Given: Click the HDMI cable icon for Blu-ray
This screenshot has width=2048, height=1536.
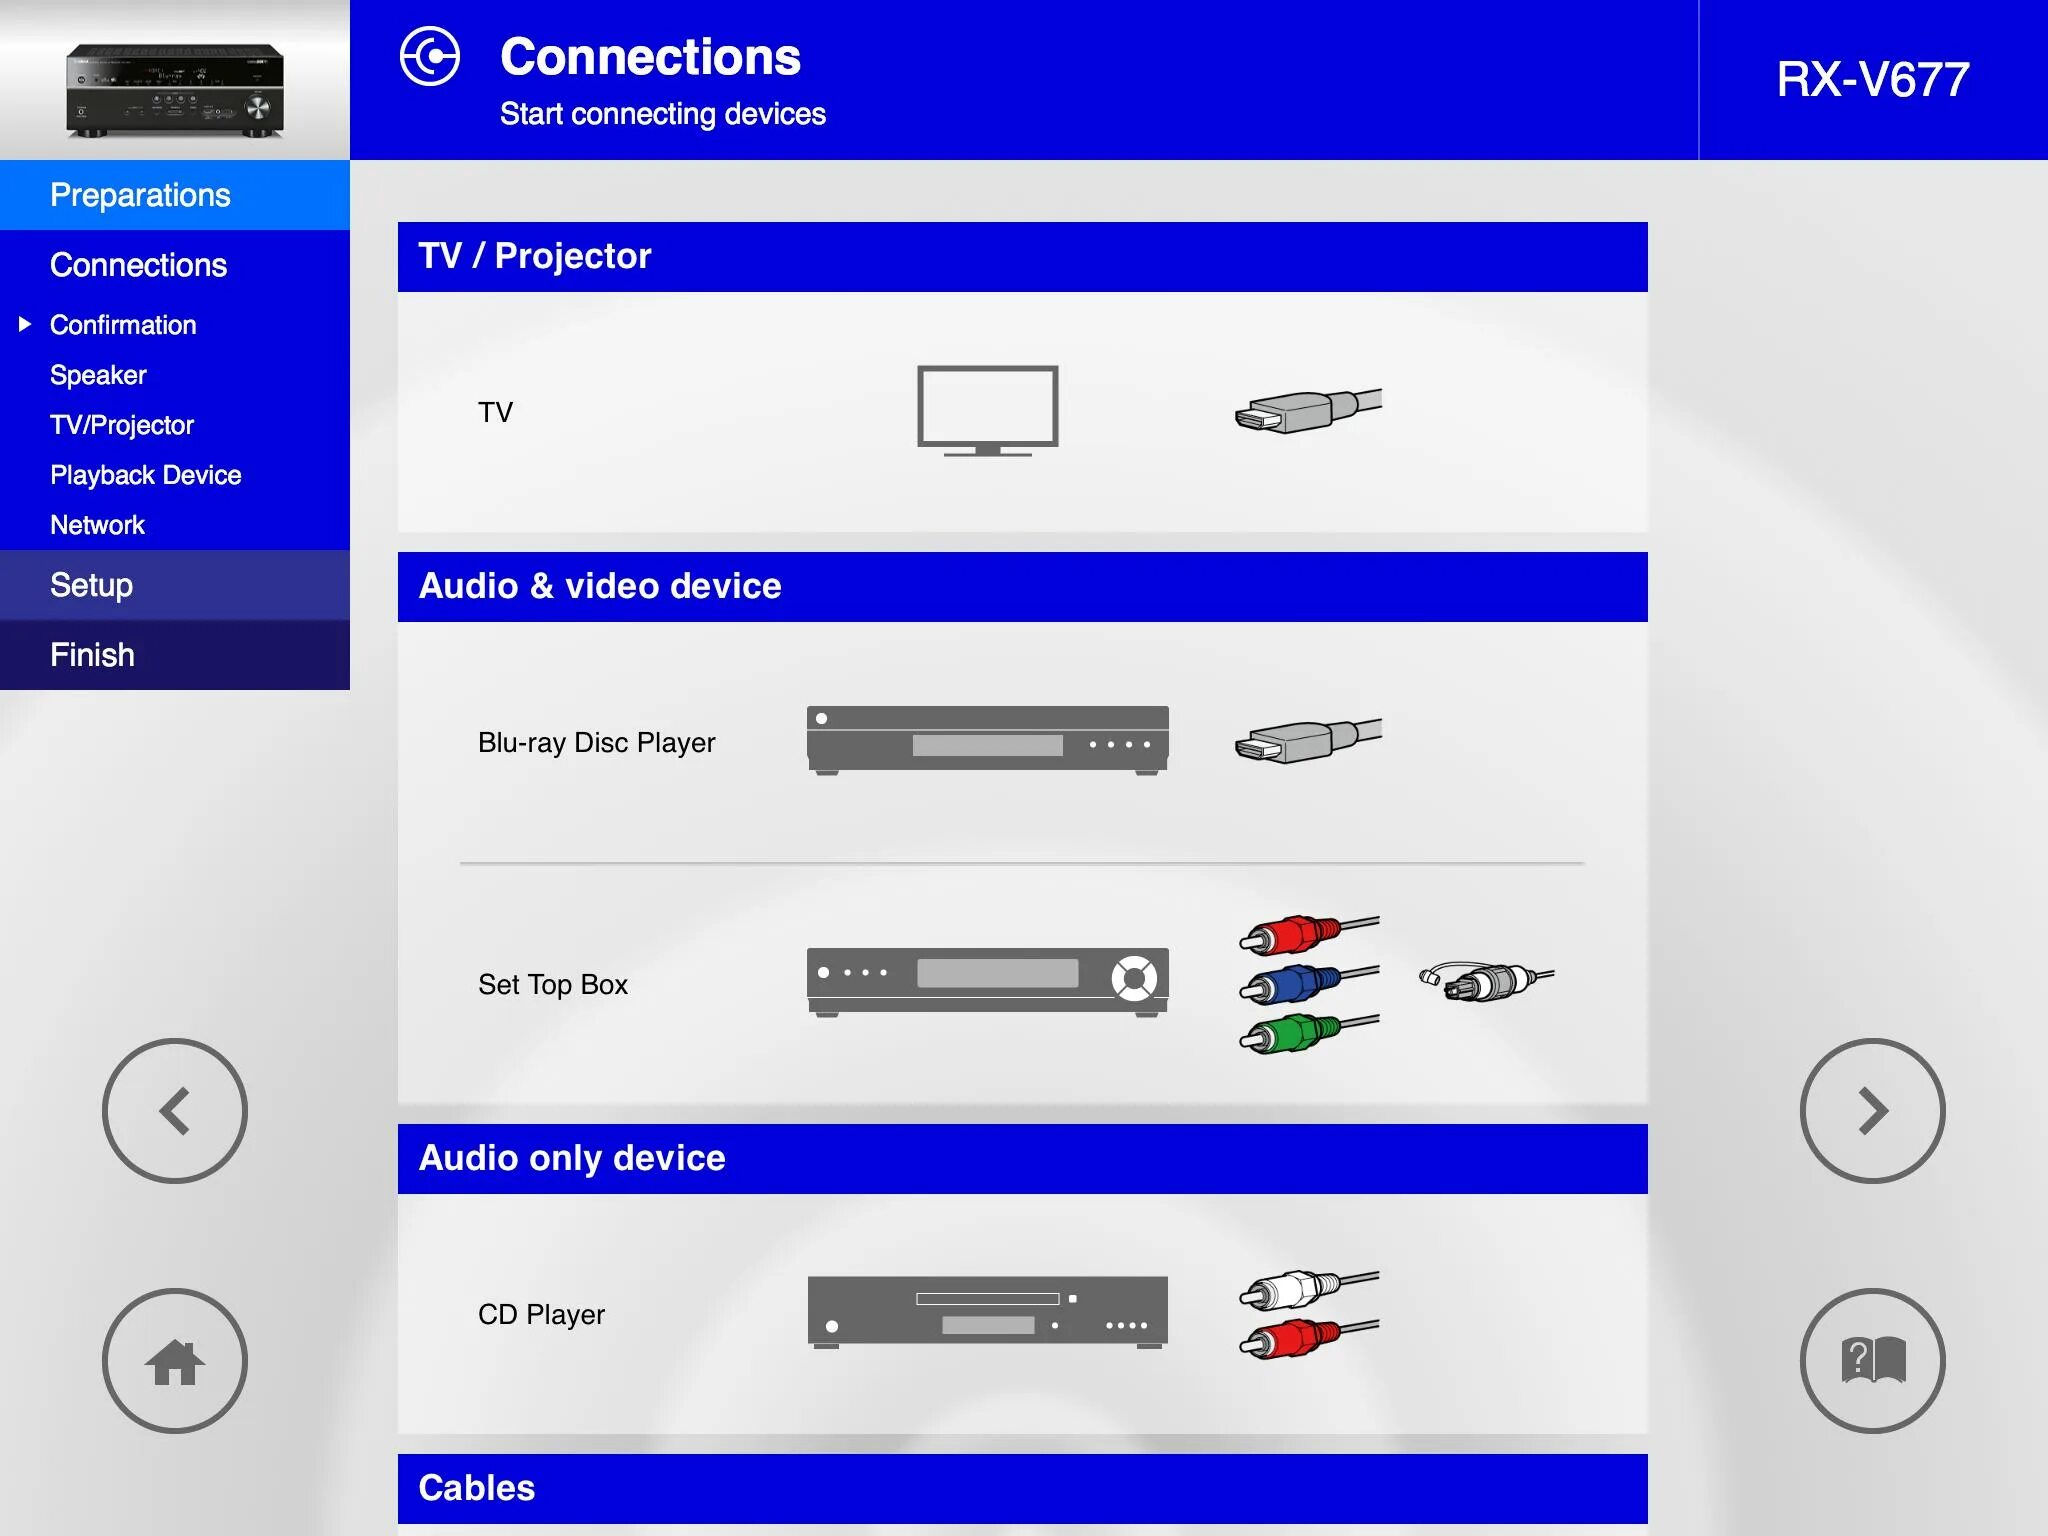Looking at the screenshot, I should [x=1303, y=741].
